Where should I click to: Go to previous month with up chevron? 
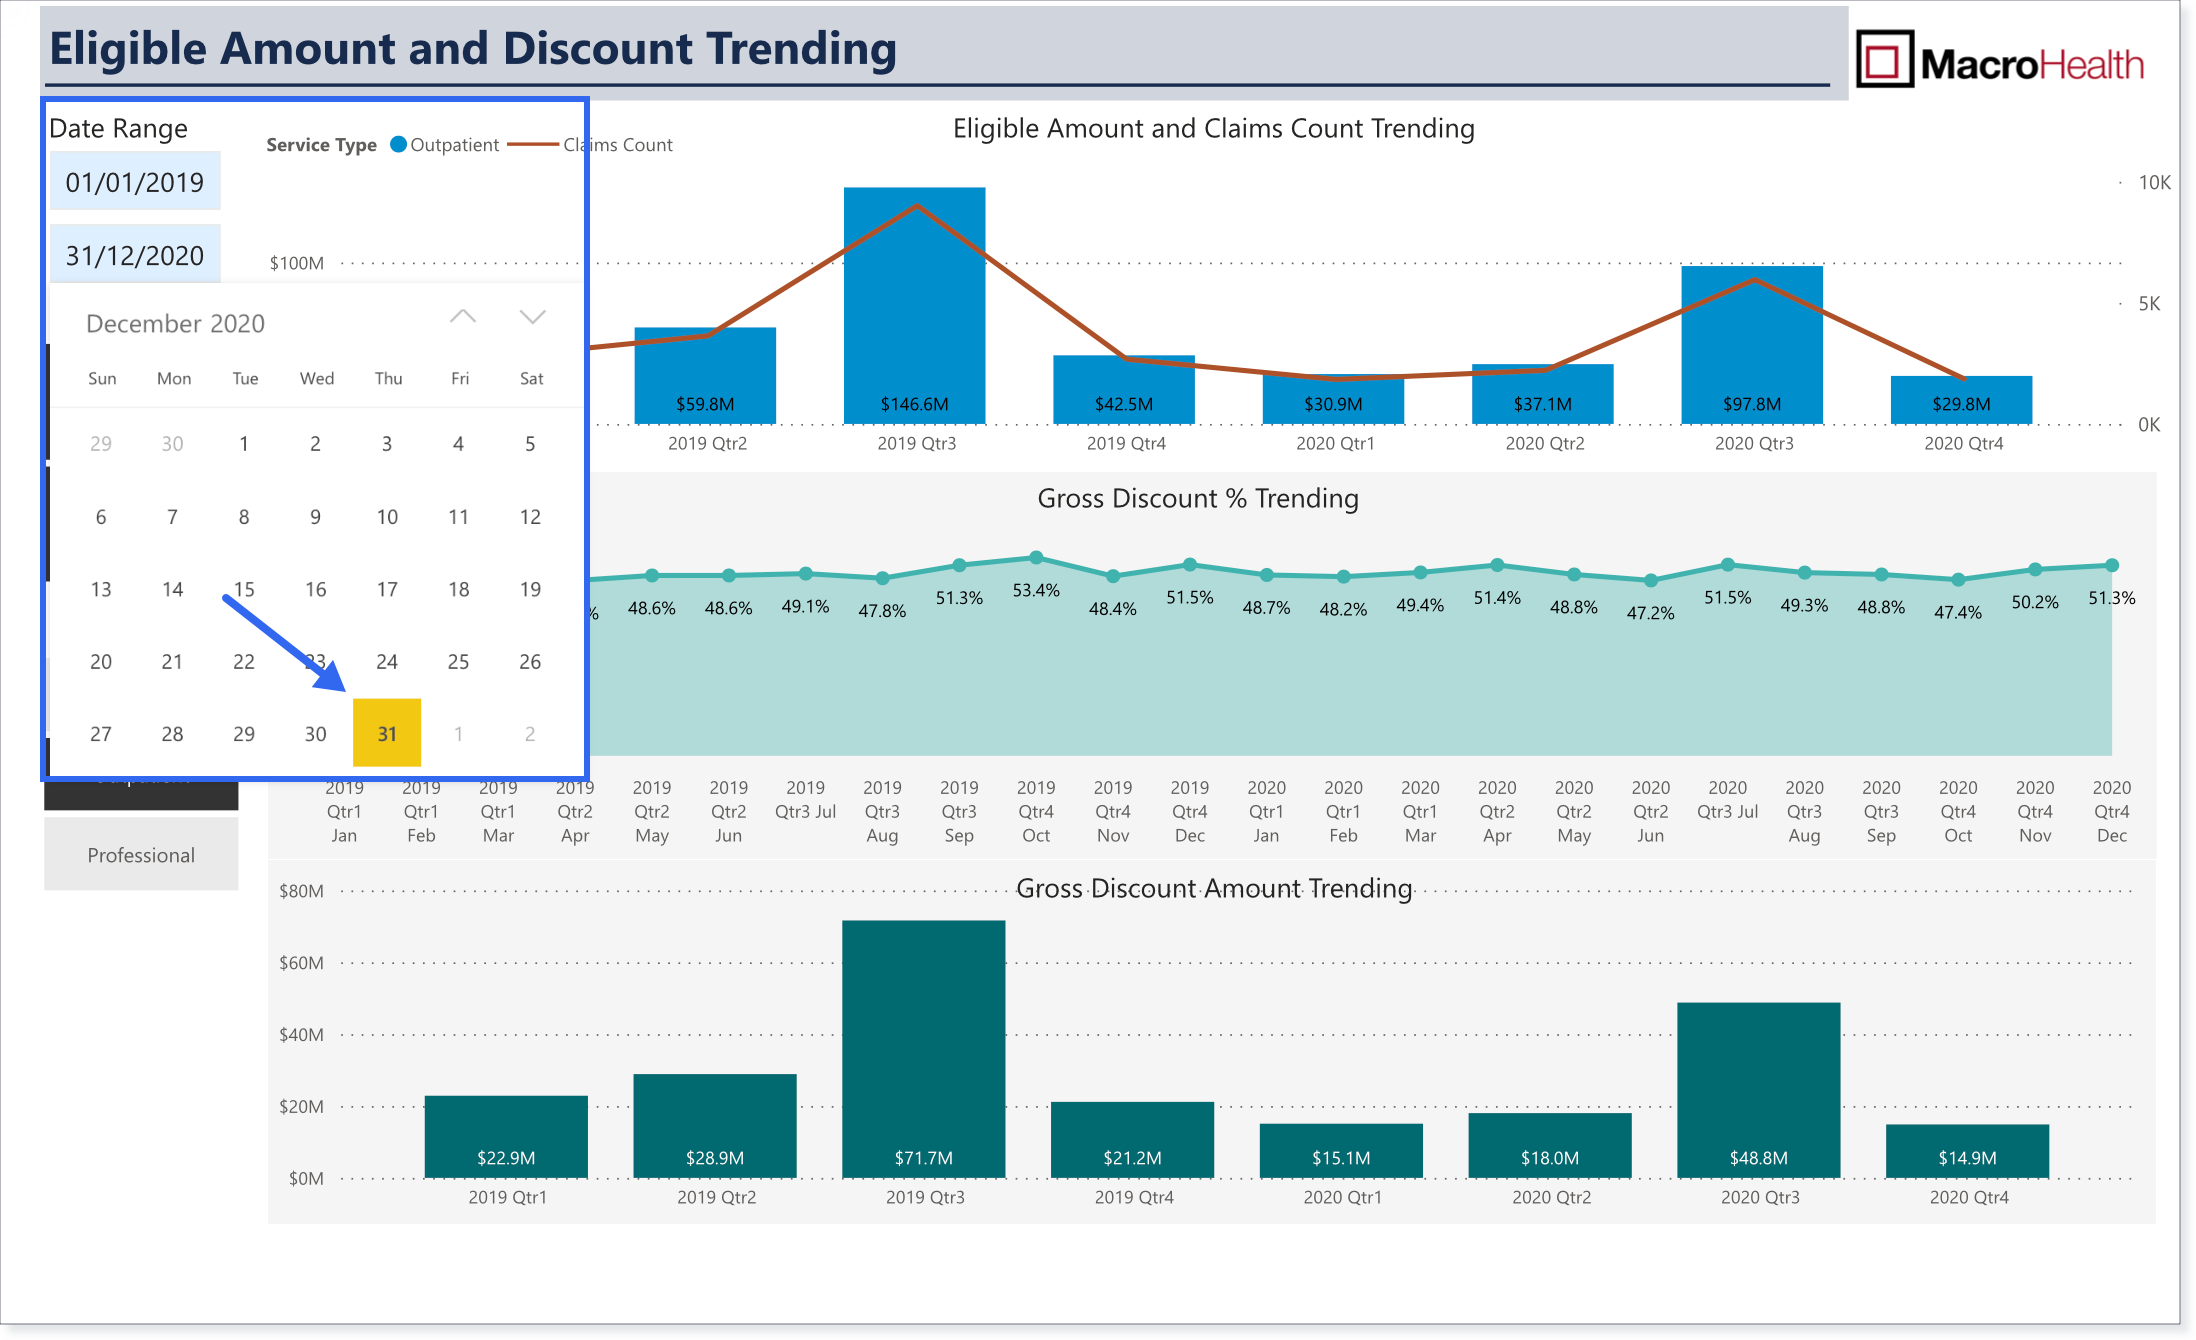[462, 317]
